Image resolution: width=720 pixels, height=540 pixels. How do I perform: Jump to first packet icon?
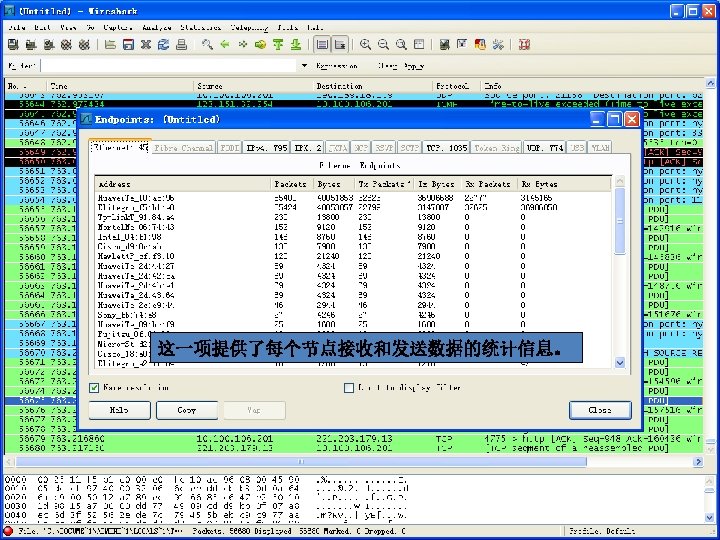tap(278, 45)
